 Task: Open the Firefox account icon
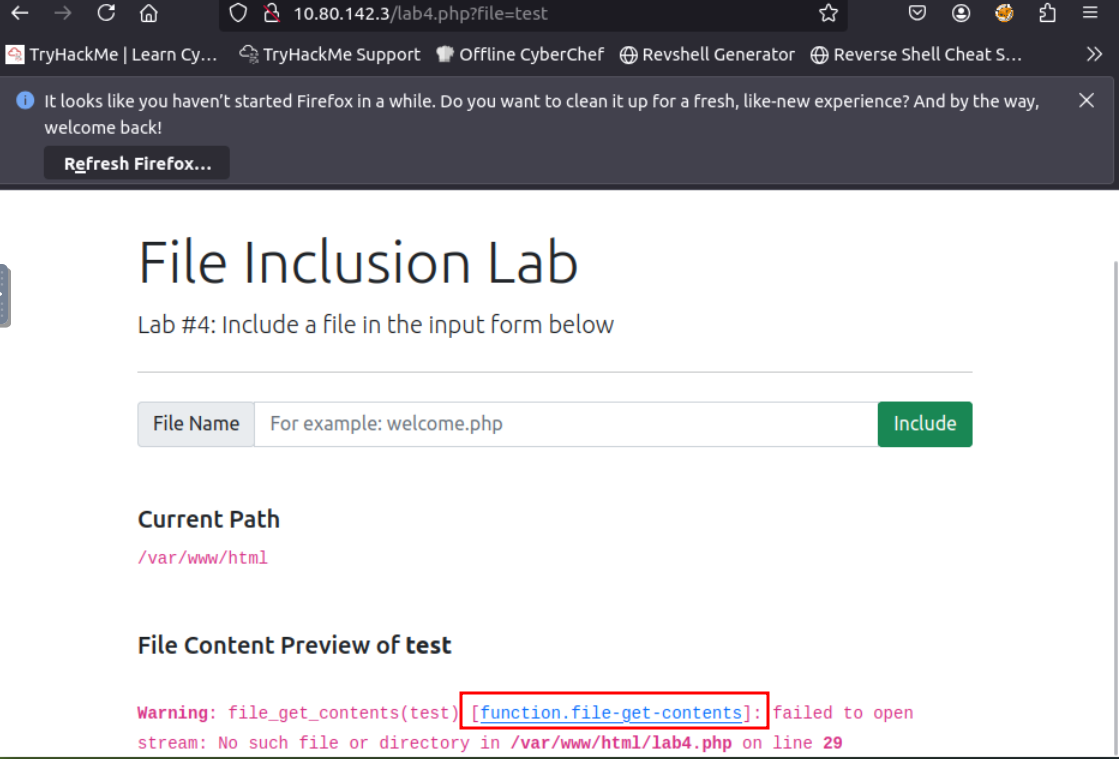961,13
